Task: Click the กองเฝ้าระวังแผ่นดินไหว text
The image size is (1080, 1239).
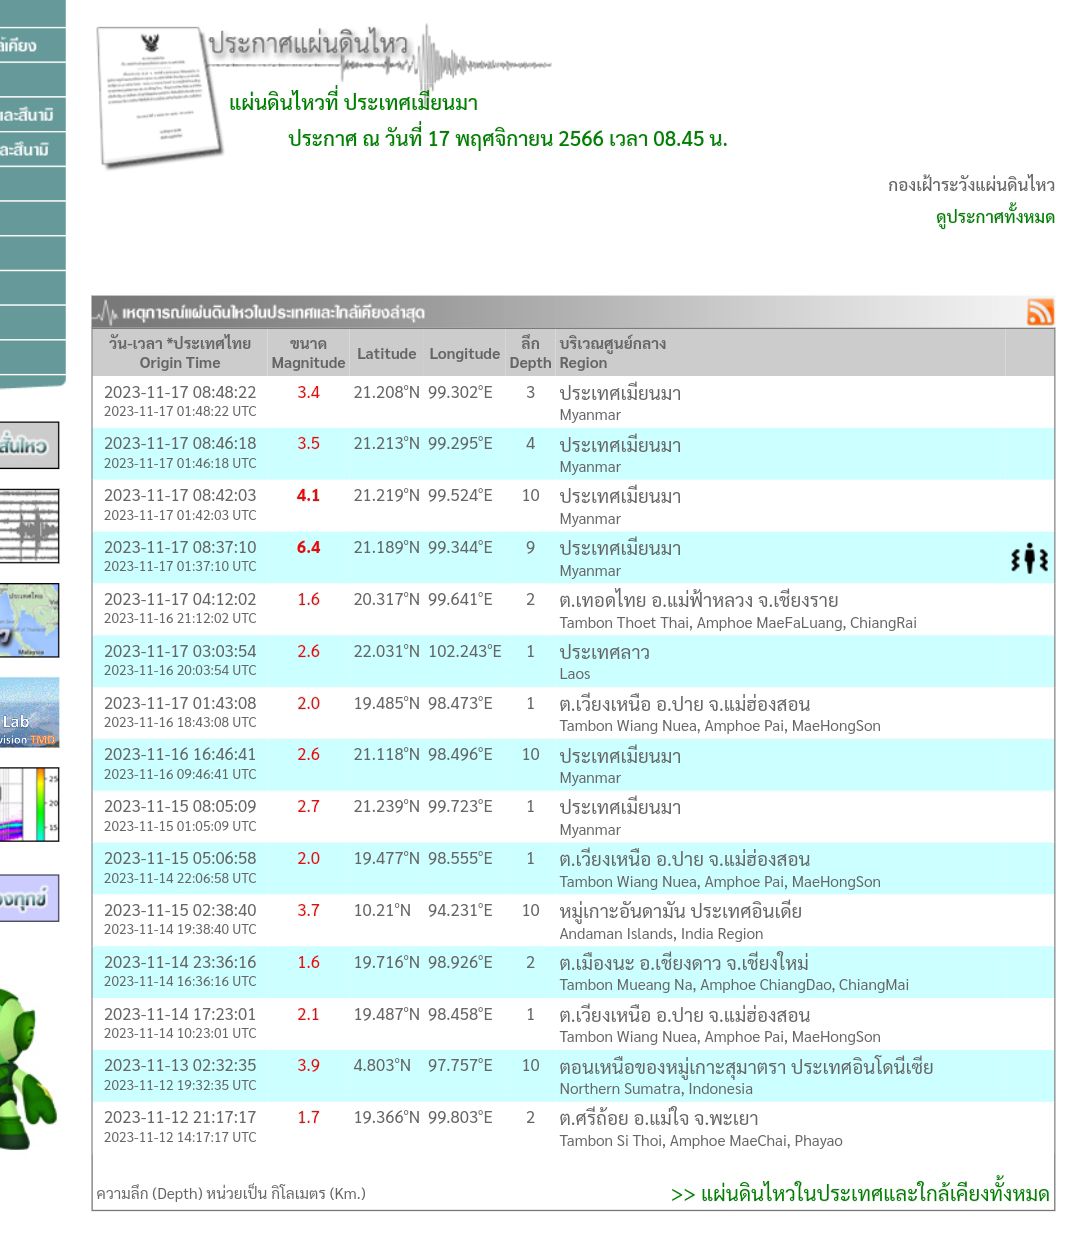Action: [x=971, y=184]
